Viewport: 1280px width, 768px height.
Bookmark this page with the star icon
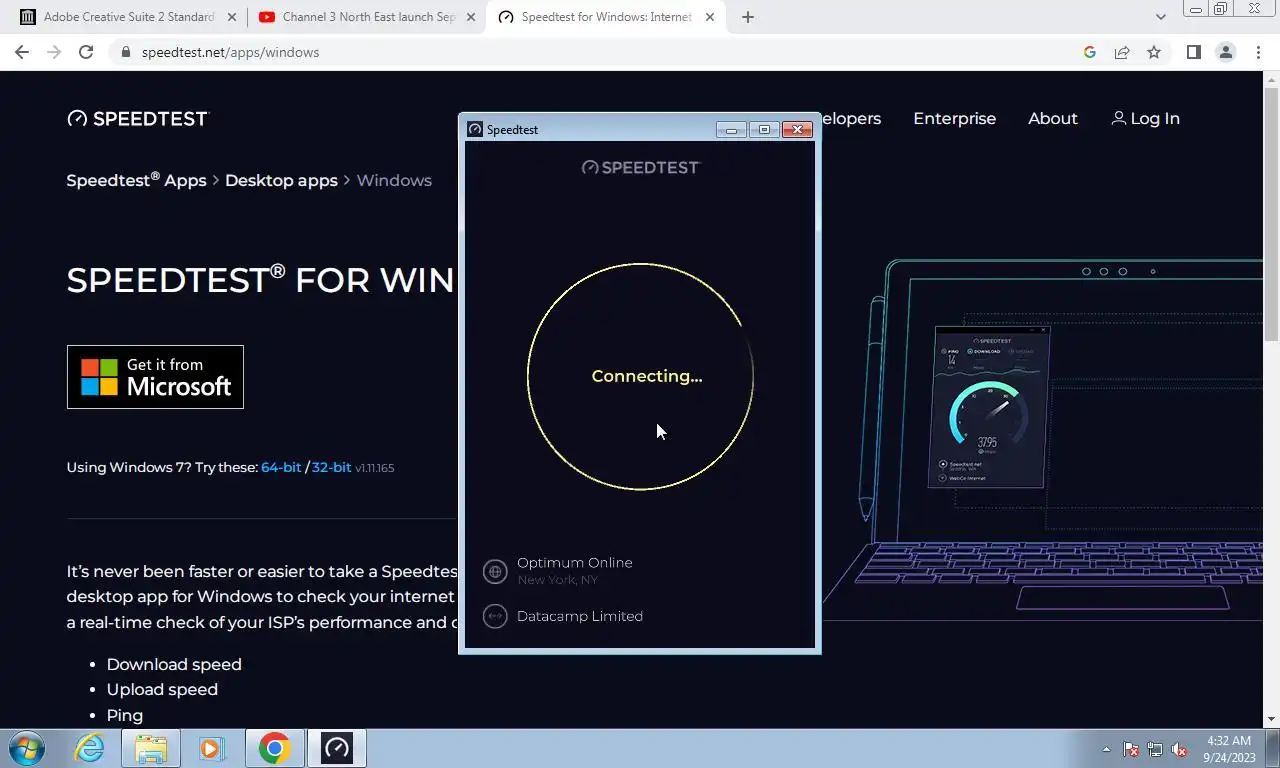1154,52
